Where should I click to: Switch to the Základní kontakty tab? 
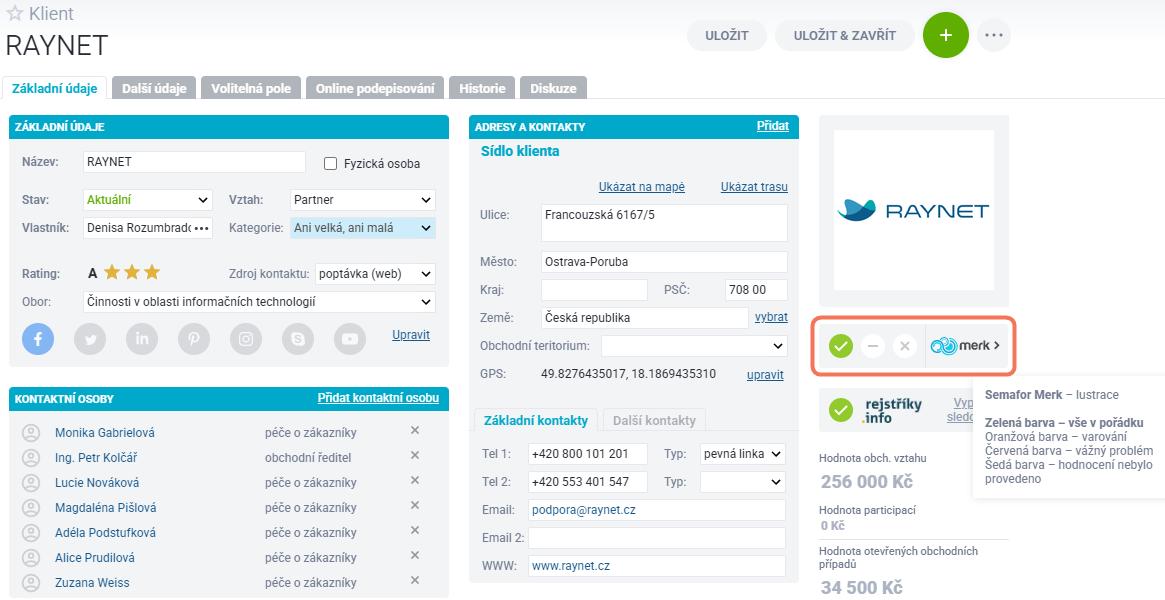coord(536,420)
